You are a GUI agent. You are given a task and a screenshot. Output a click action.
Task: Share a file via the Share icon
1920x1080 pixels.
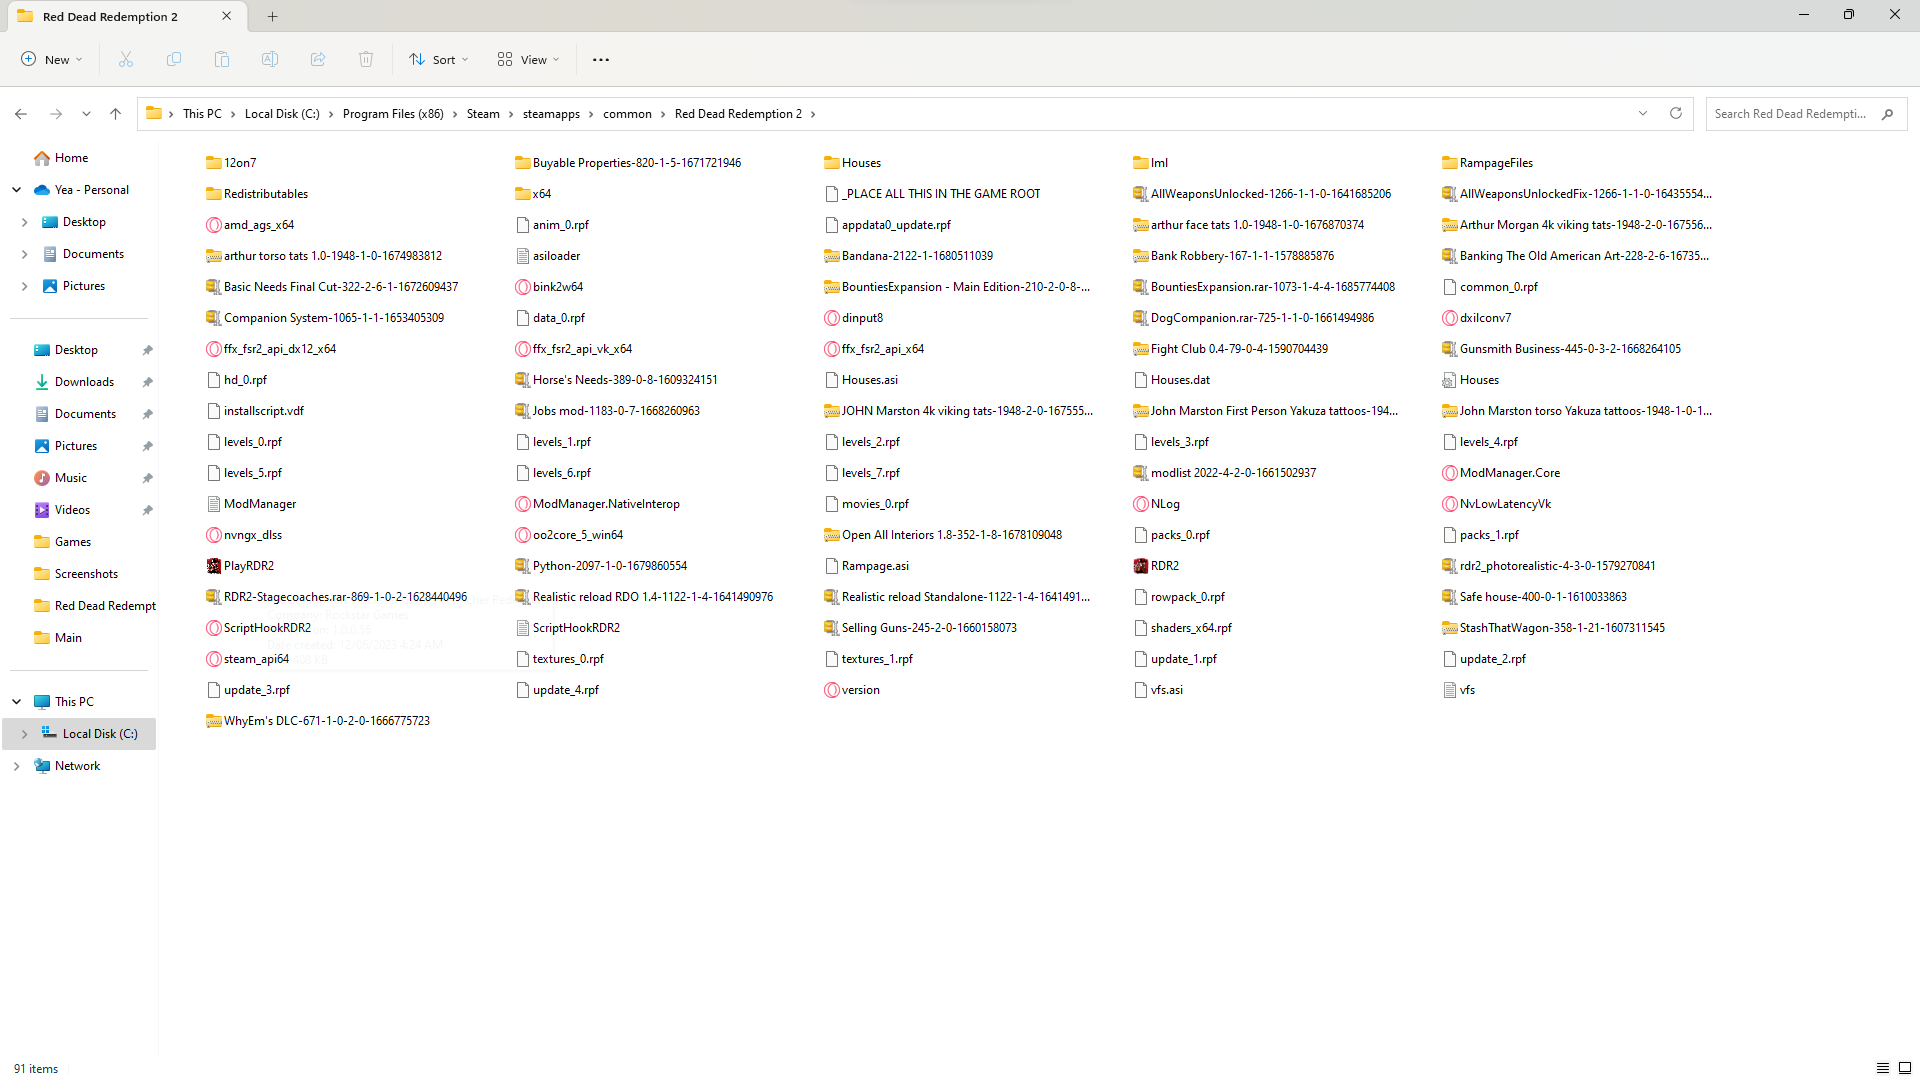tap(318, 59)
